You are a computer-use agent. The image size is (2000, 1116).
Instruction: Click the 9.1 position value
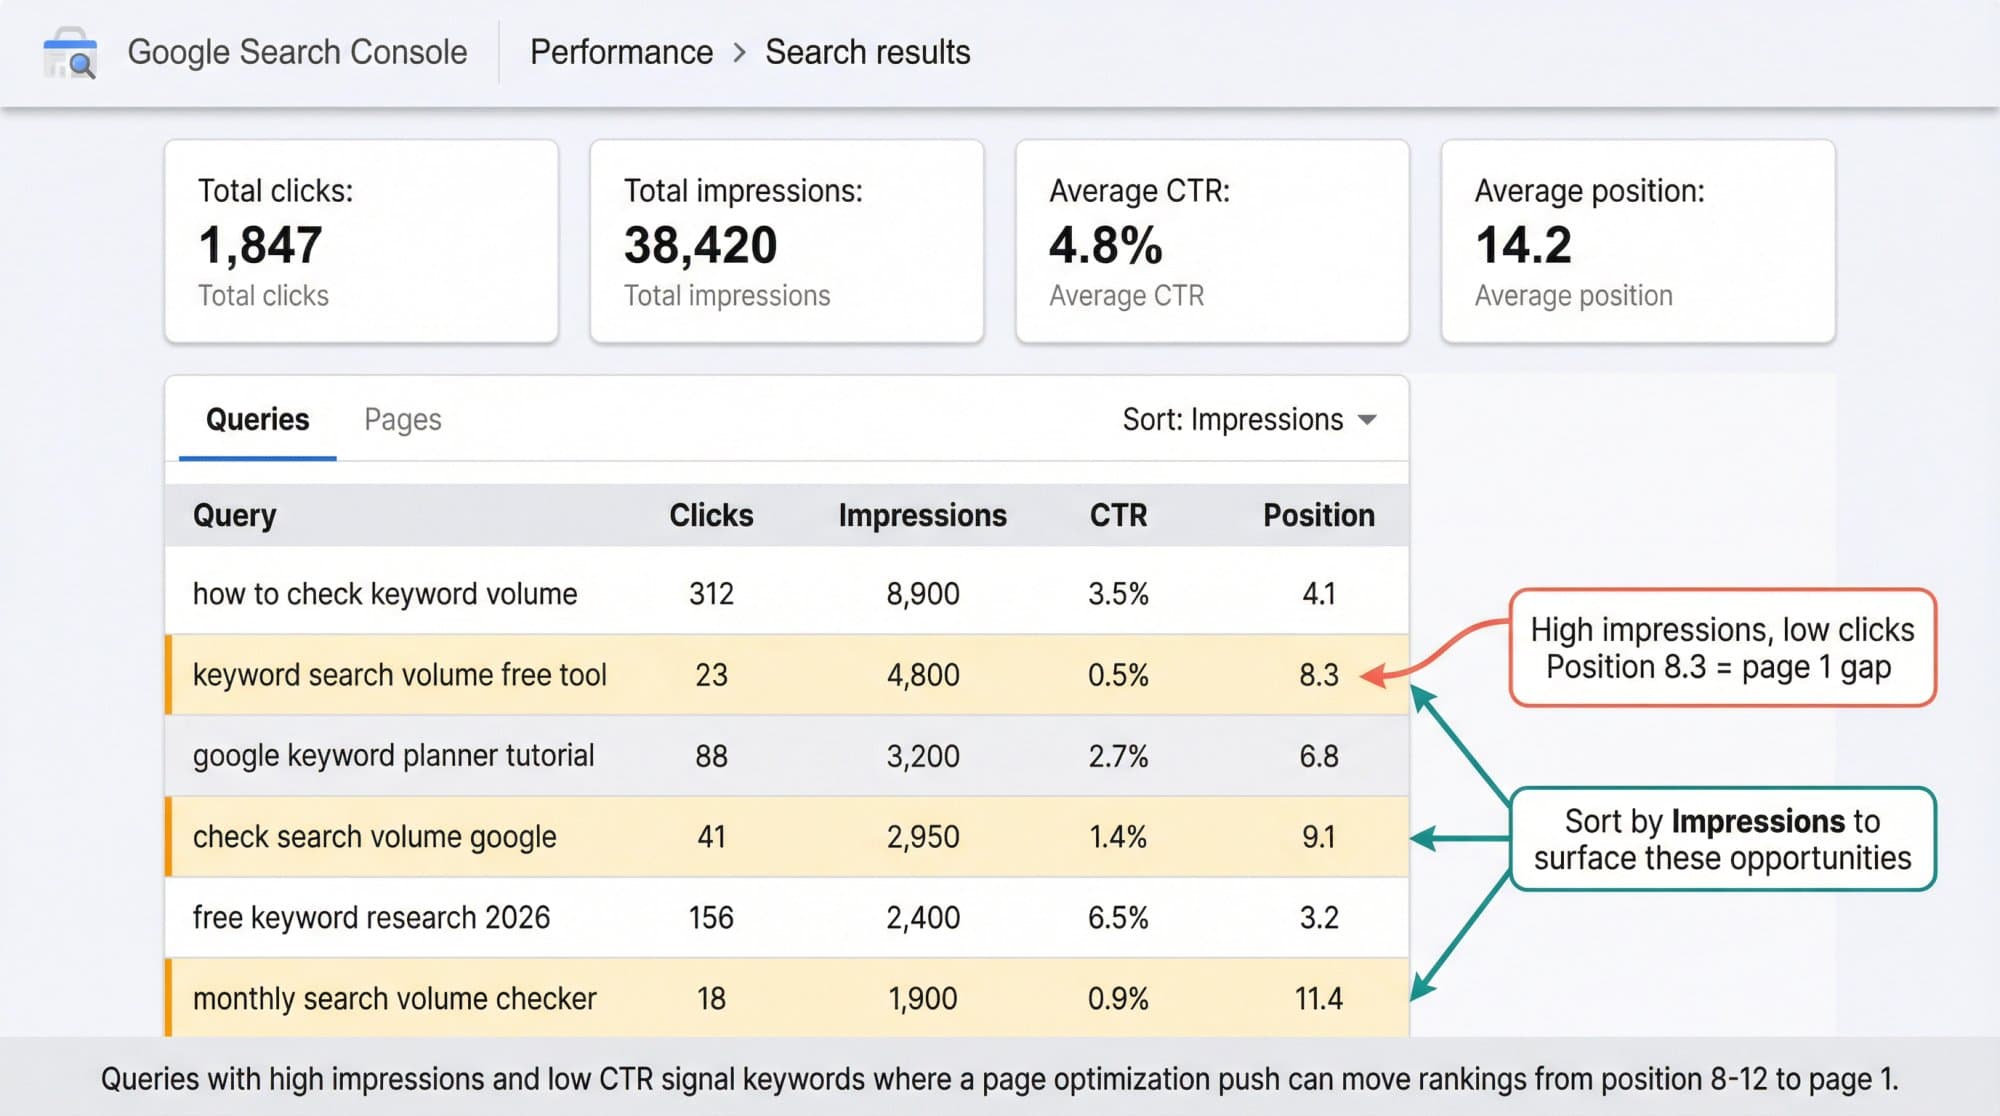[1318, 837]
